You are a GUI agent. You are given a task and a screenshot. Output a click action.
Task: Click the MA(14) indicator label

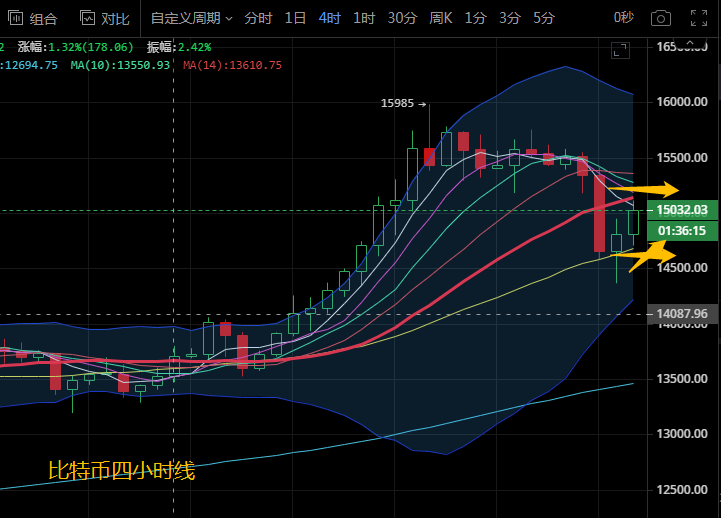232,65
